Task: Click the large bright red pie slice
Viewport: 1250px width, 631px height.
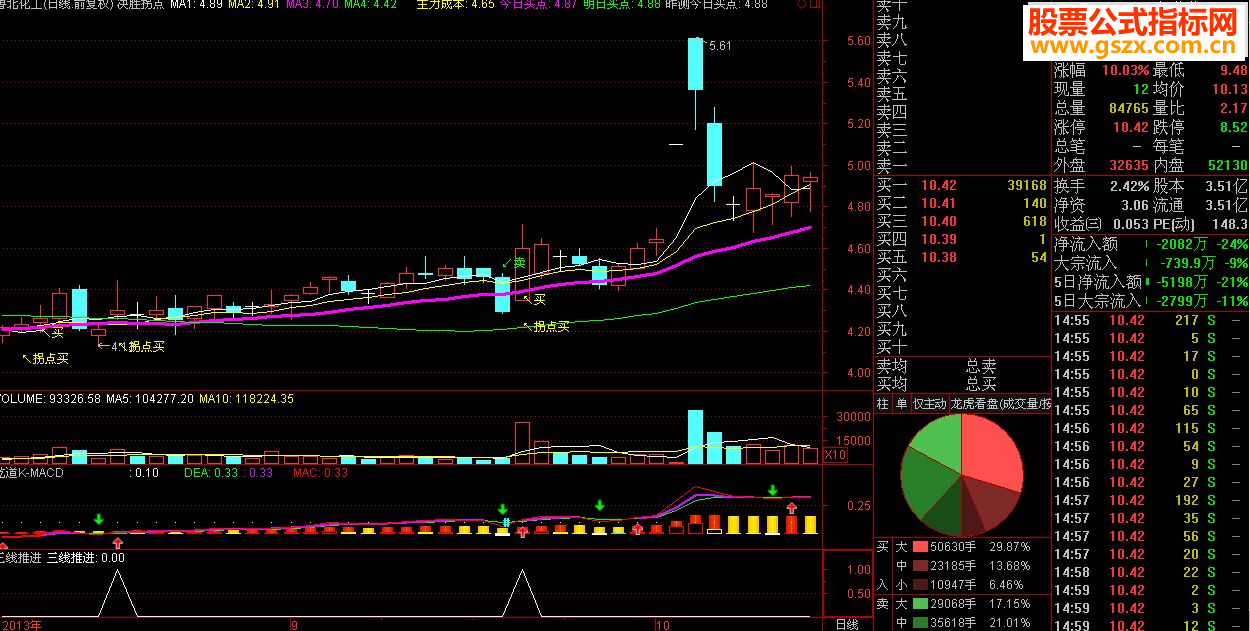Action: (992, 452)
